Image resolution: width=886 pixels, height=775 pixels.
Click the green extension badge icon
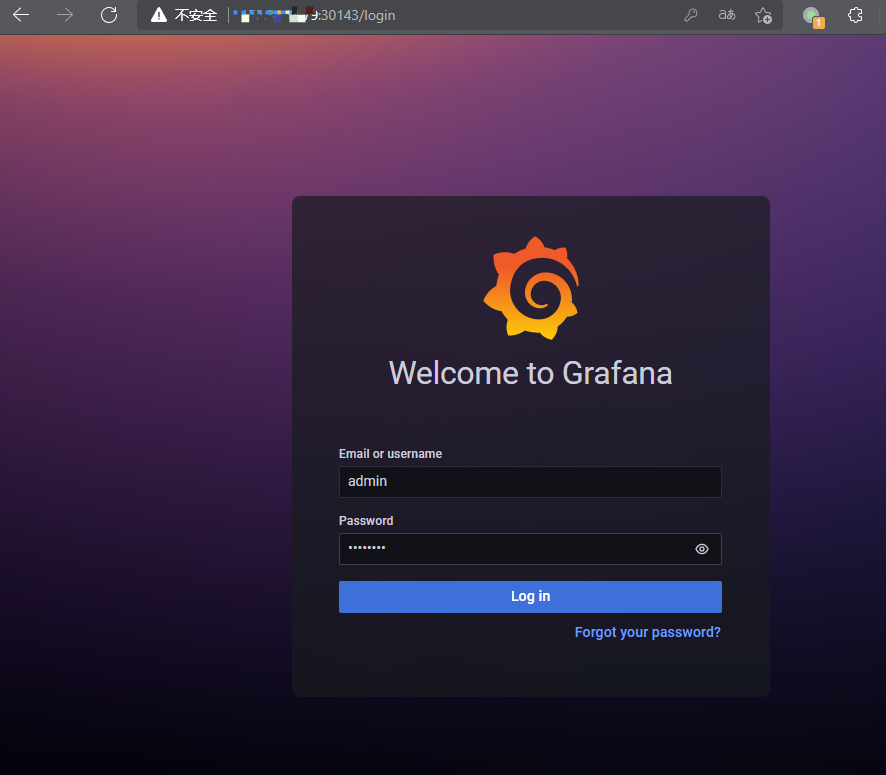click(813, 16)
